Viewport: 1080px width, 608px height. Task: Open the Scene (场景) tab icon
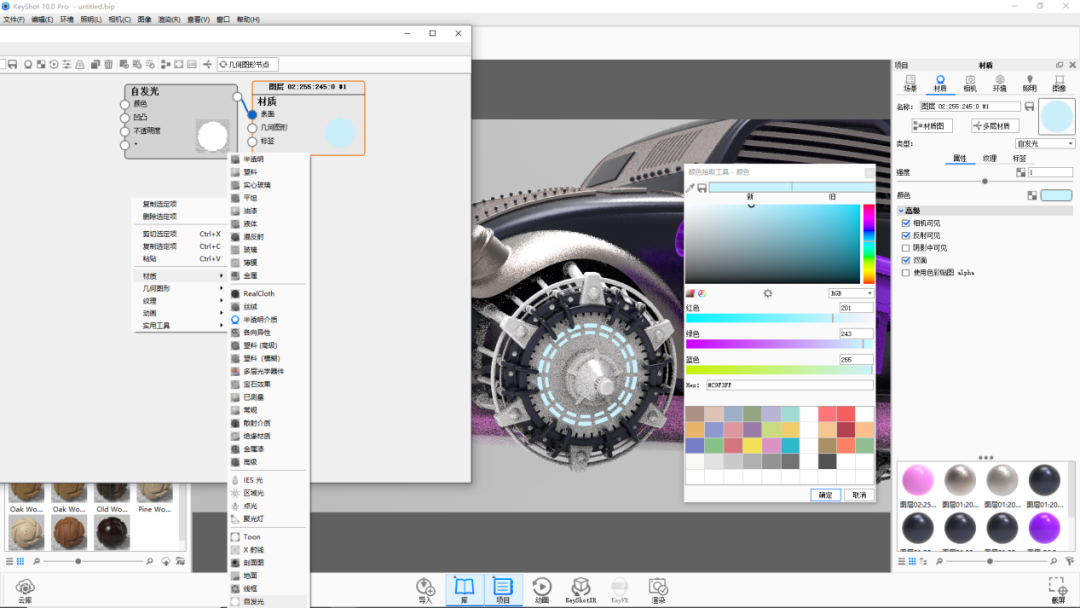coord(911,83)
